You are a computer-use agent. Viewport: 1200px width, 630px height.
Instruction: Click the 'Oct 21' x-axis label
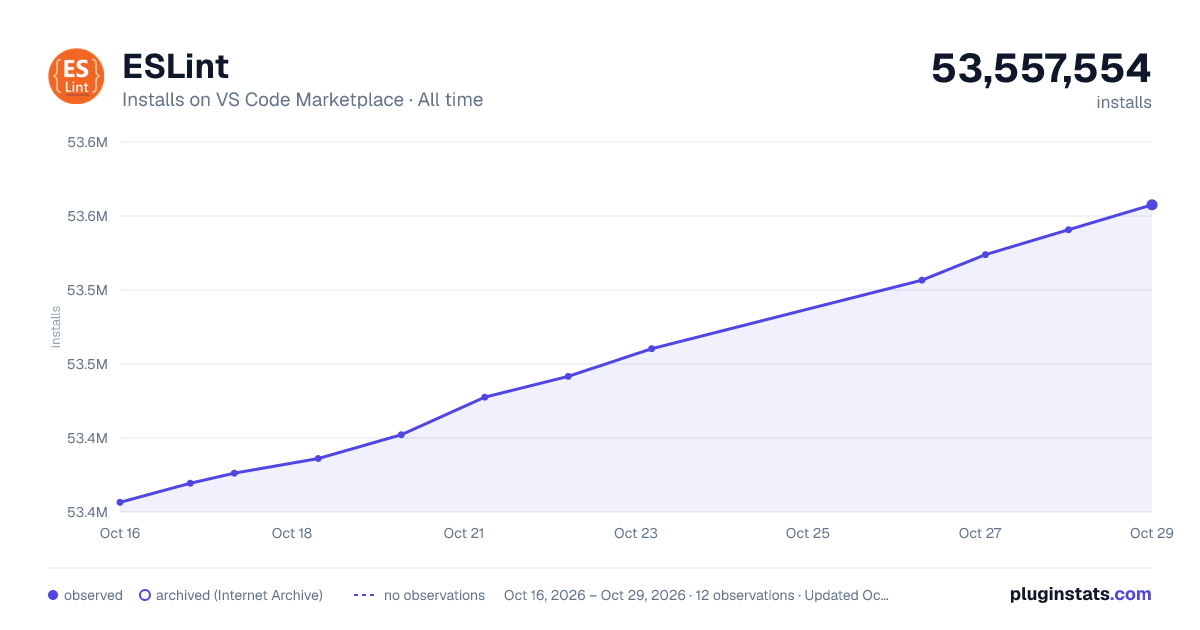pos(464,533)
